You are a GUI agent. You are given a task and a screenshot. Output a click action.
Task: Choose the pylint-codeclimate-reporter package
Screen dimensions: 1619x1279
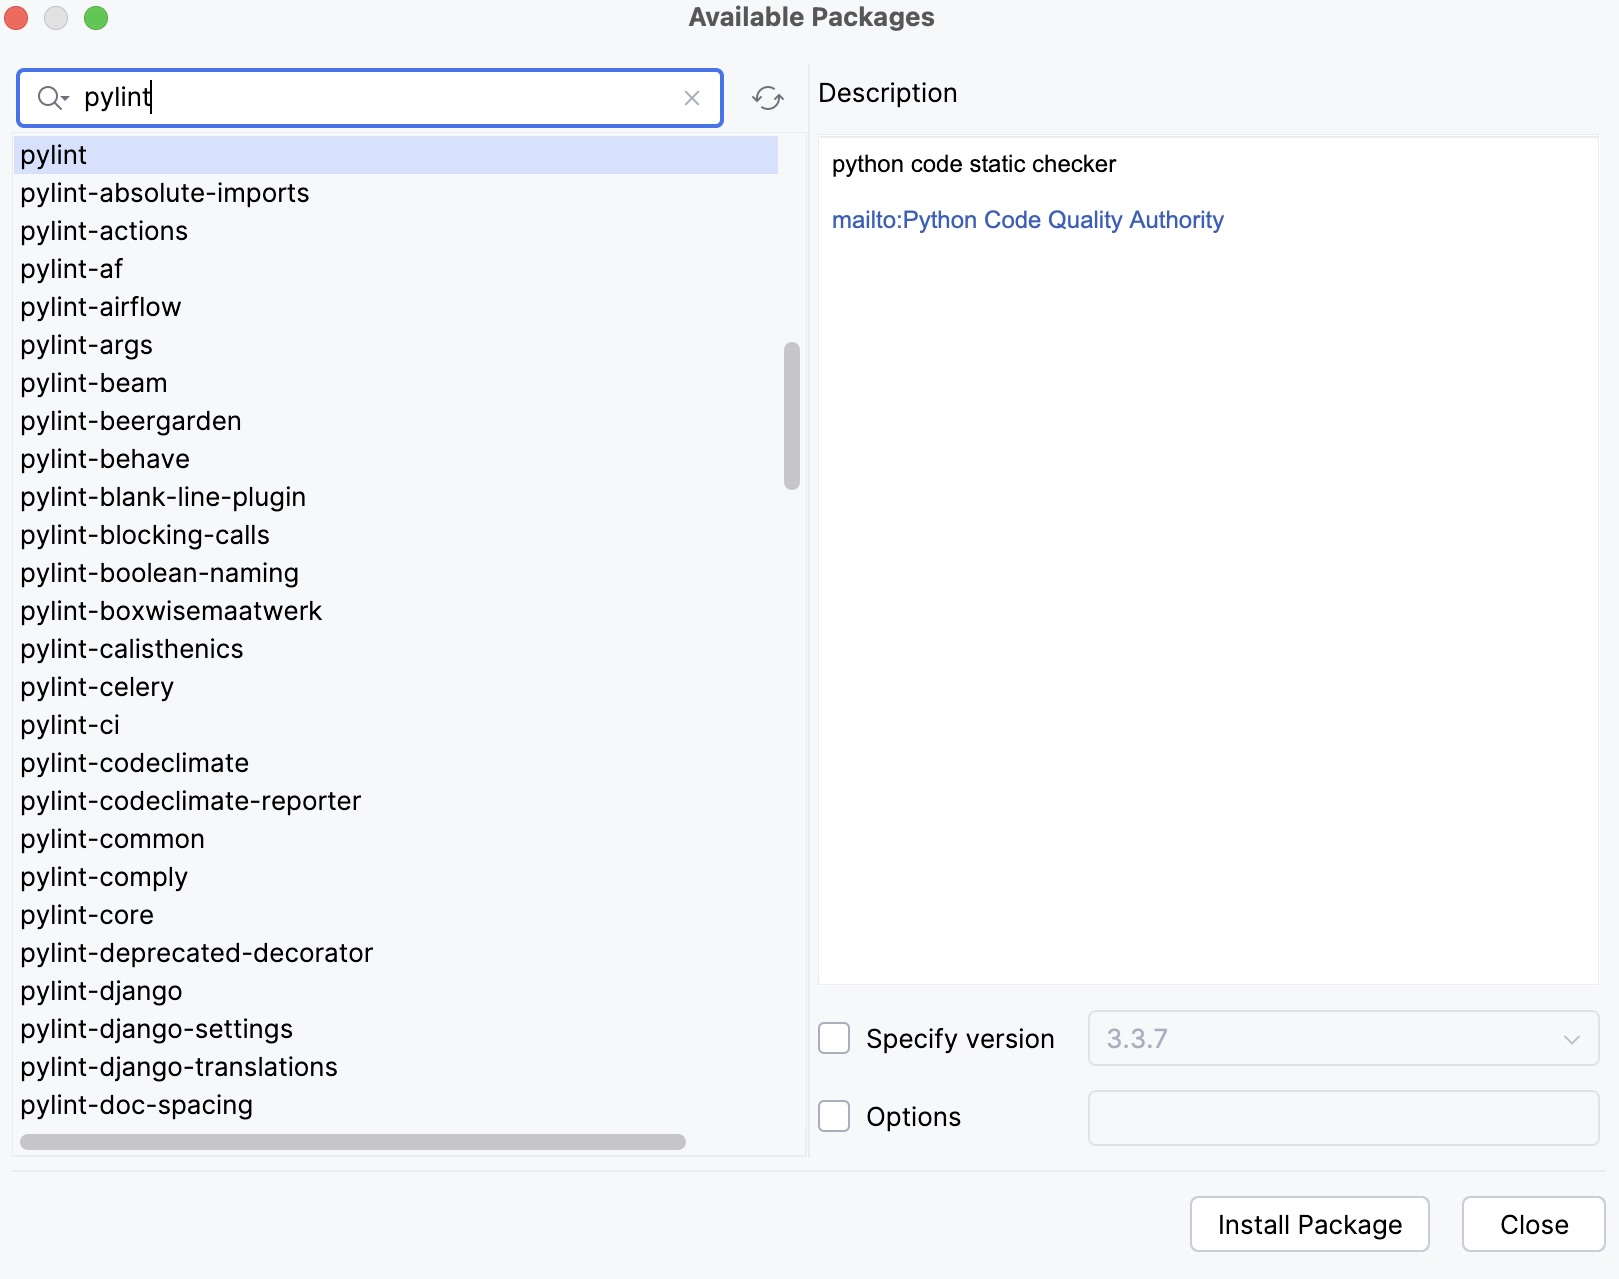coord(191,801)
